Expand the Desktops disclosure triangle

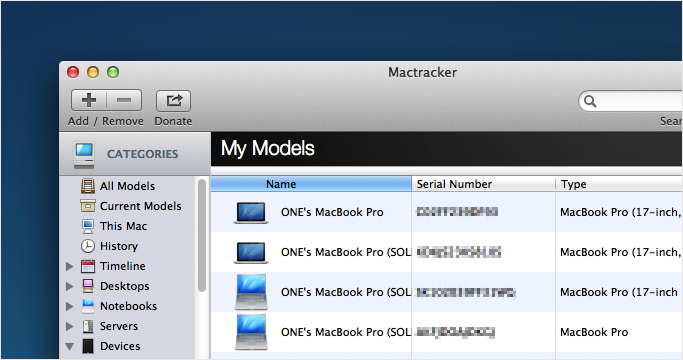click(69, 286)
